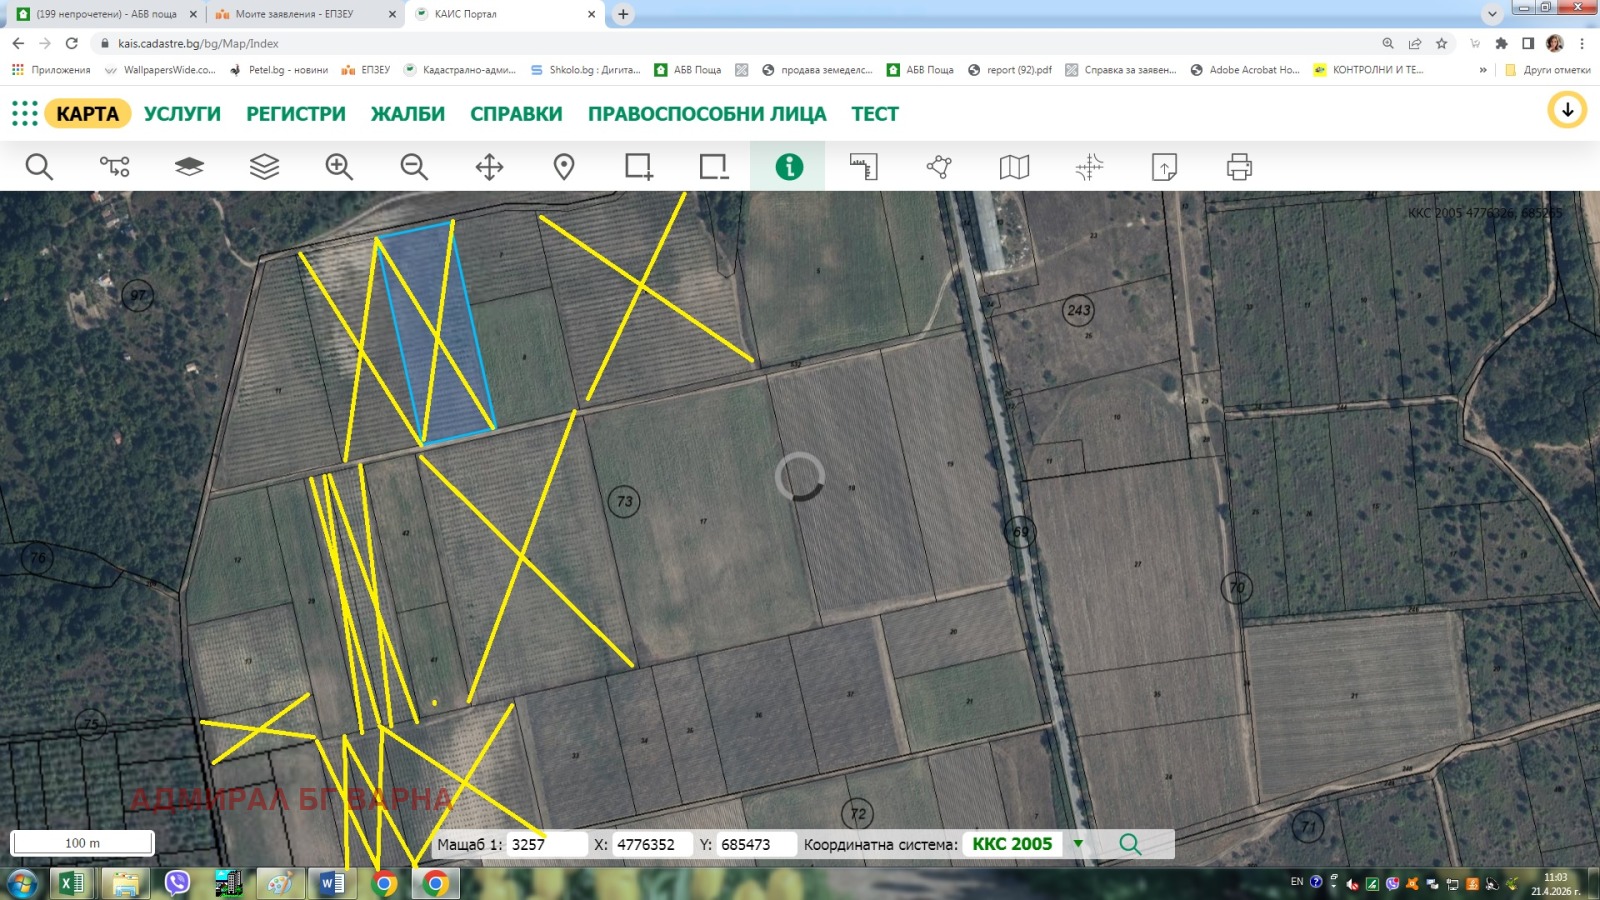Viewport: 1600px width, 900px height.
Task: Expand the yellow download arrow button
Action: coord(1567,110)
